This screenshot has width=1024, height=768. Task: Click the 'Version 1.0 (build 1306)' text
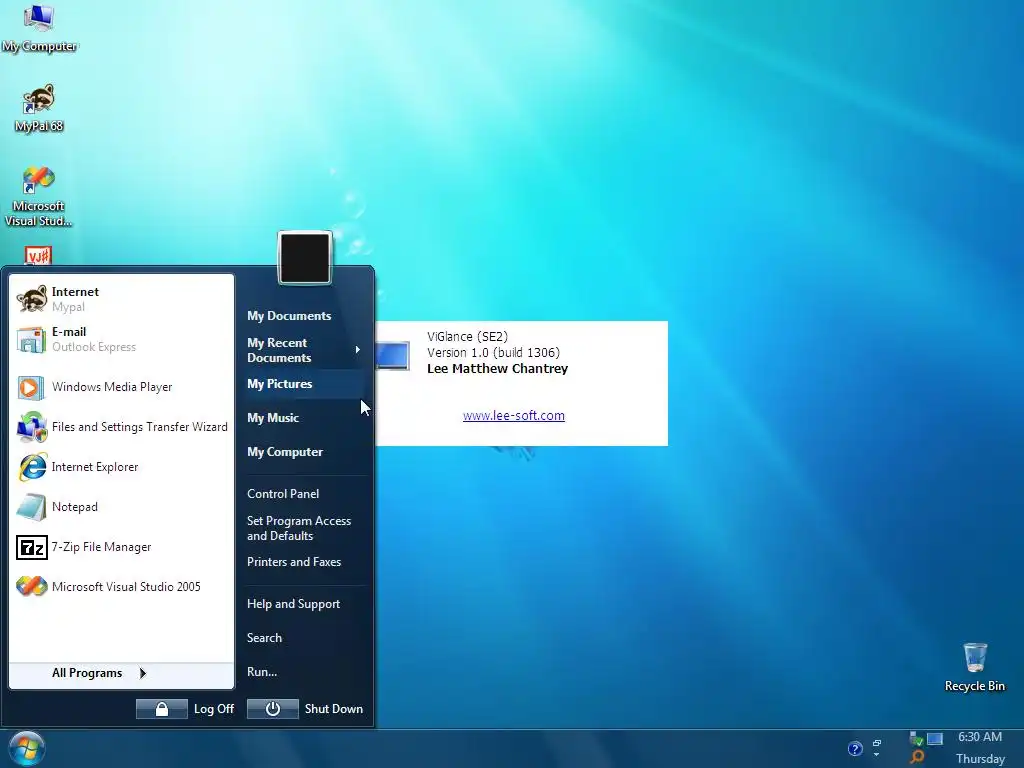tap(493, 353)
